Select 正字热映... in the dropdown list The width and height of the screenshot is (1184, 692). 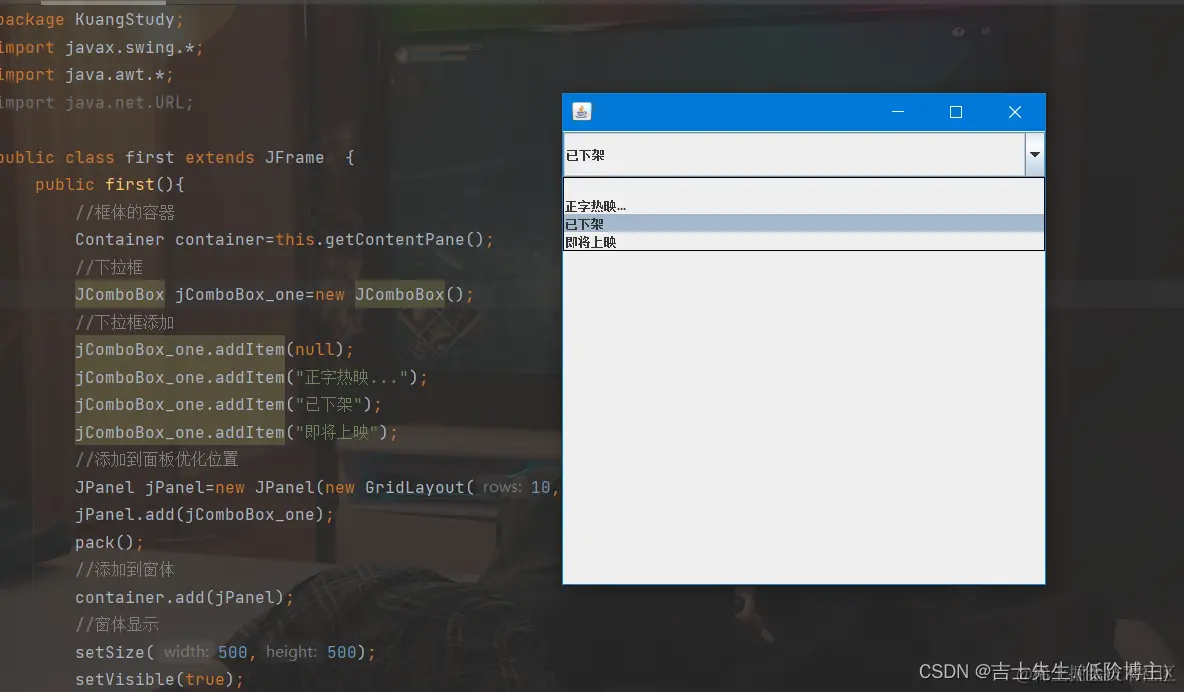coord(803,206)
